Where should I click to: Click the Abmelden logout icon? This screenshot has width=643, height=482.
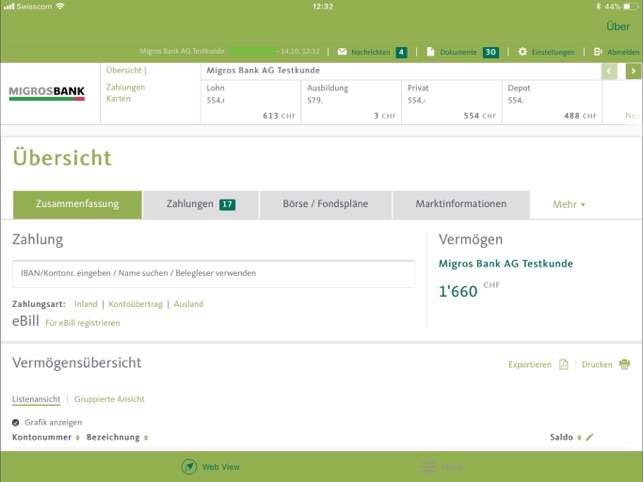click(598, 52)
